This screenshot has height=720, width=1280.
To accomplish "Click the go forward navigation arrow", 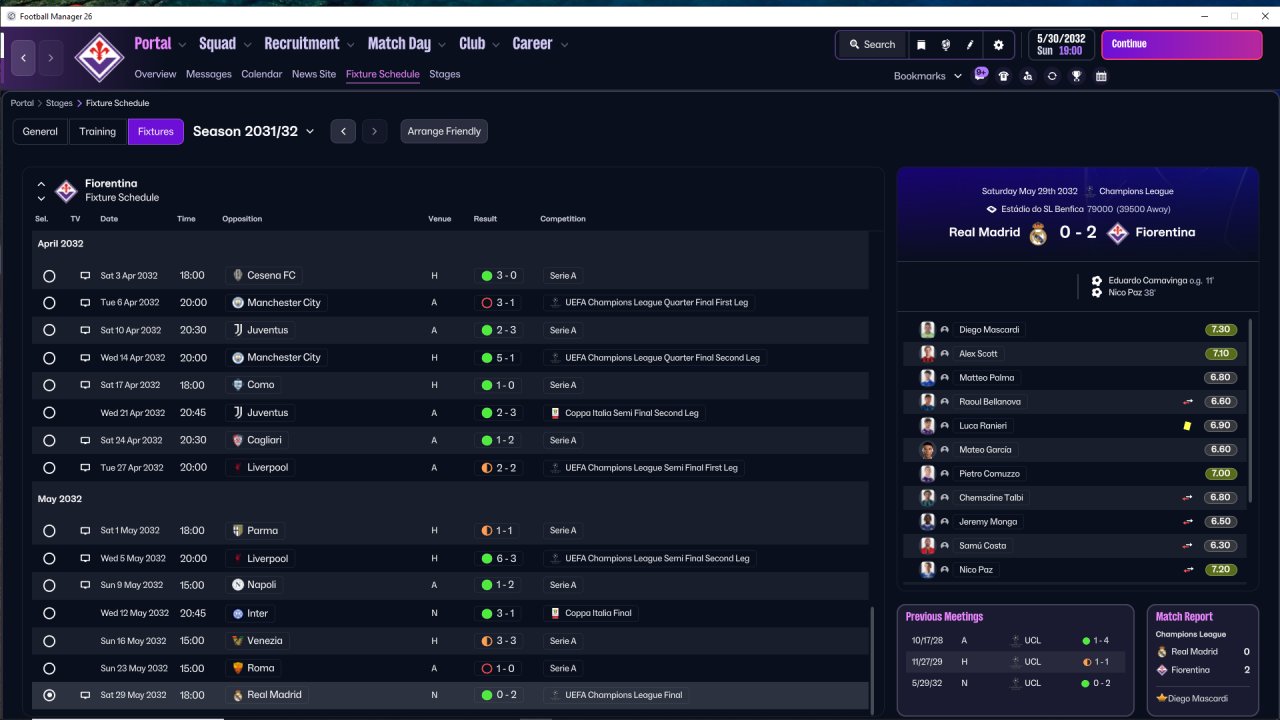I will pyautogui.click(x=51, y=58).
